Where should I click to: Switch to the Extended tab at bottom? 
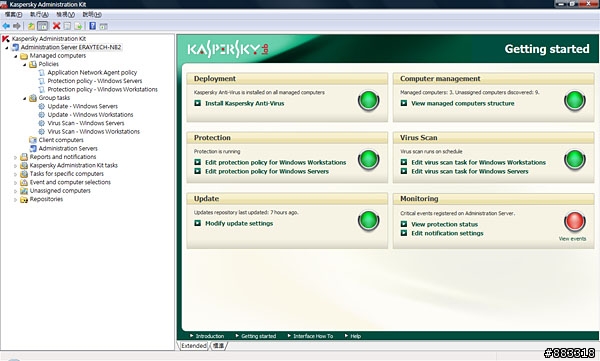194,346
